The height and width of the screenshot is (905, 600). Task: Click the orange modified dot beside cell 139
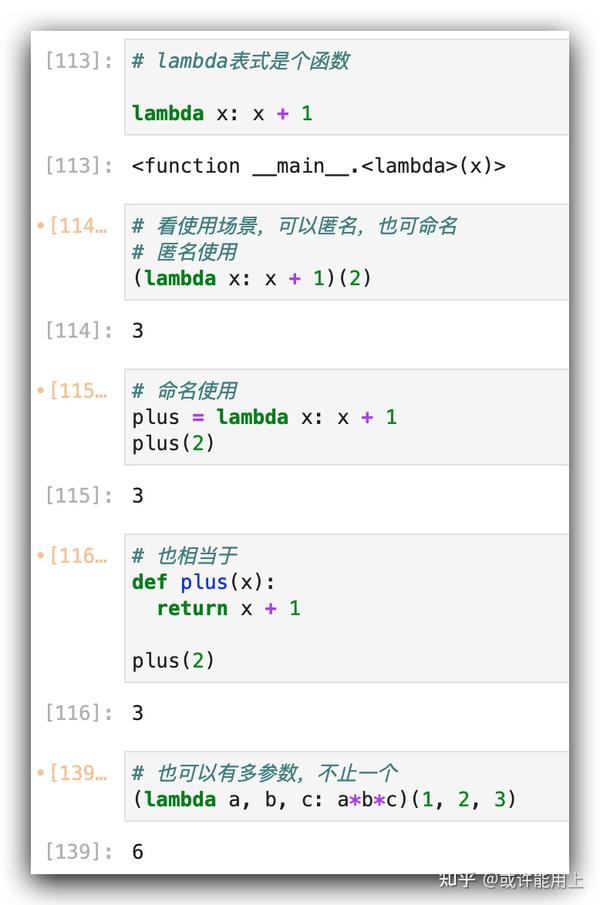point(40,773)
